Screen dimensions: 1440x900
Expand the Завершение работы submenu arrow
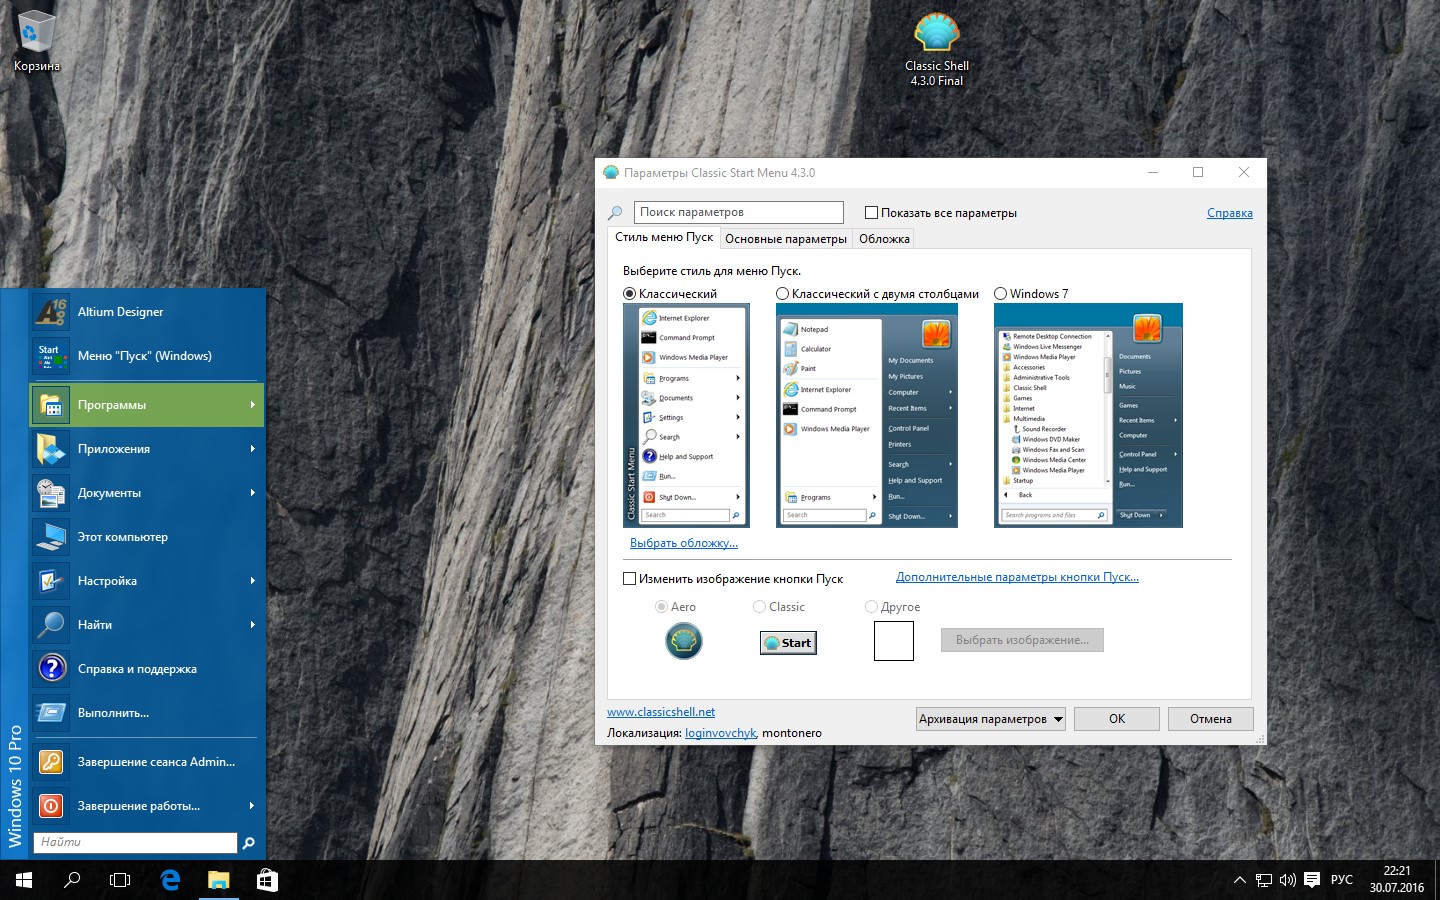coord(252,806)
